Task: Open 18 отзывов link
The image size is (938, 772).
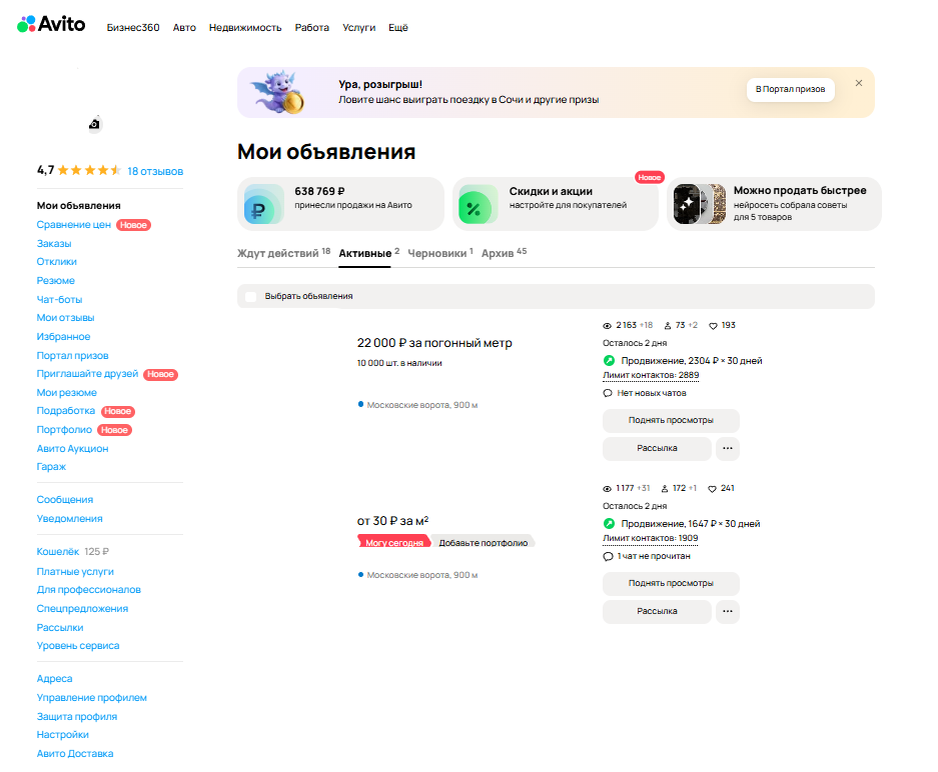Action: coord(155,171)
